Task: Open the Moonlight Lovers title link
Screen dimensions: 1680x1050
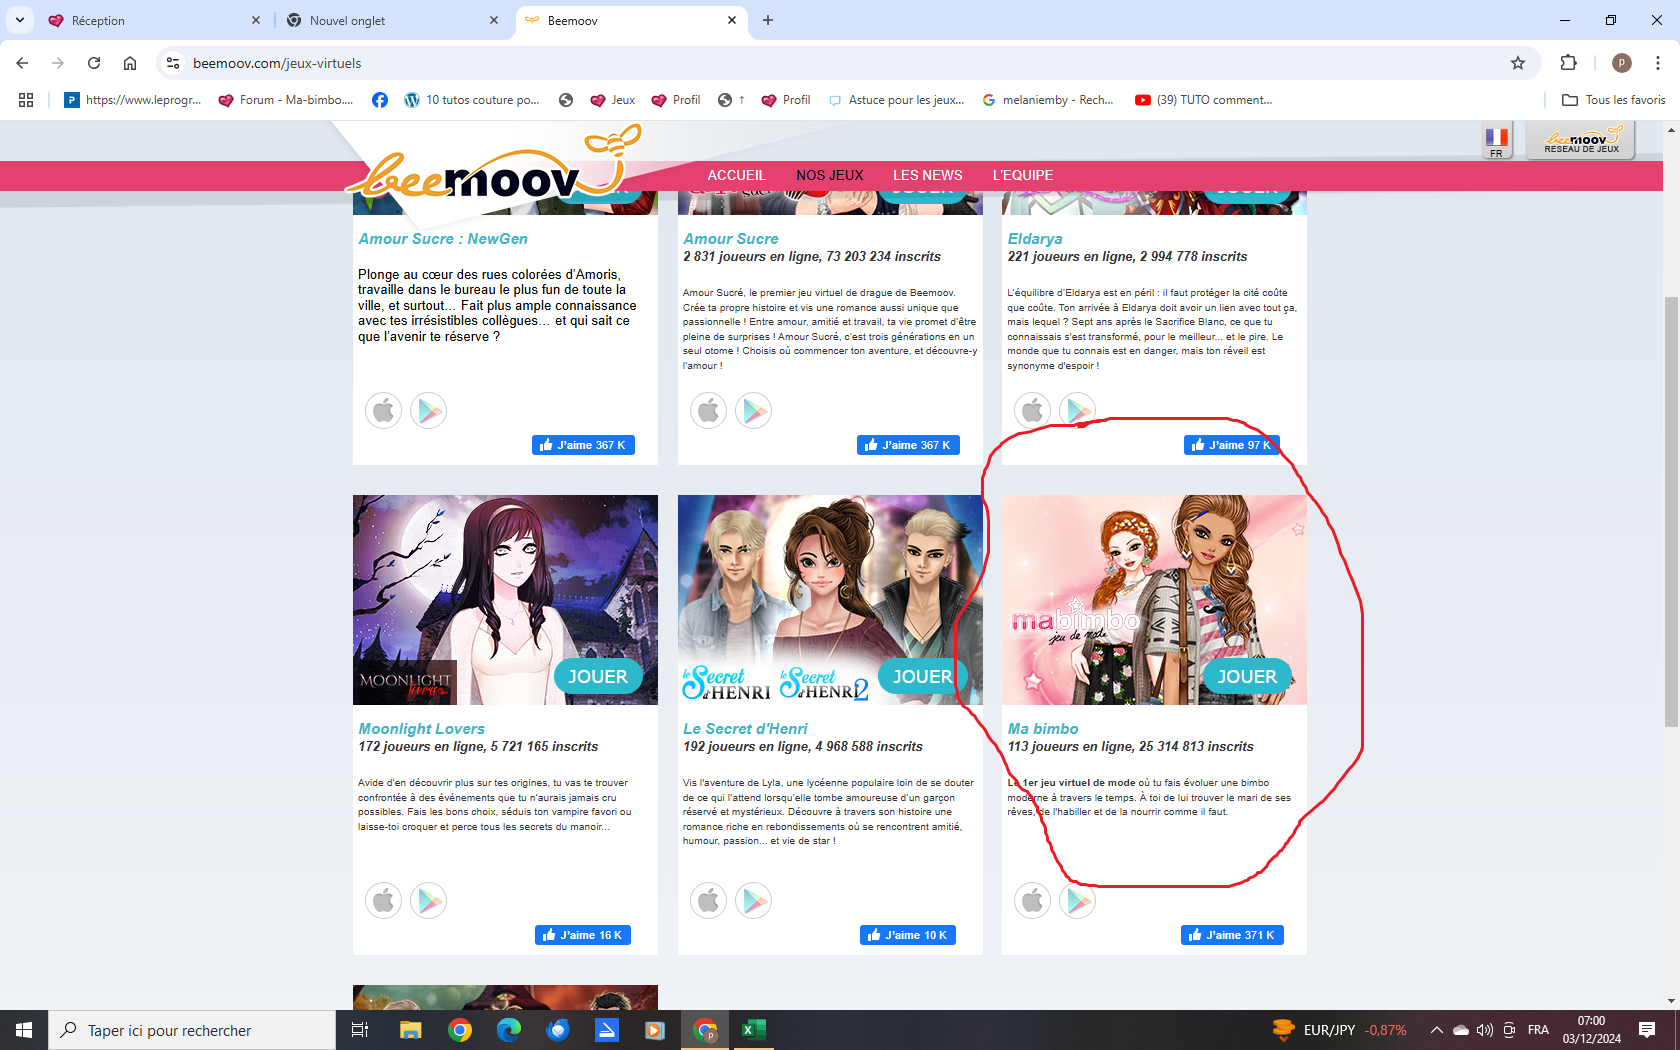Action: (x=421, y=729)
